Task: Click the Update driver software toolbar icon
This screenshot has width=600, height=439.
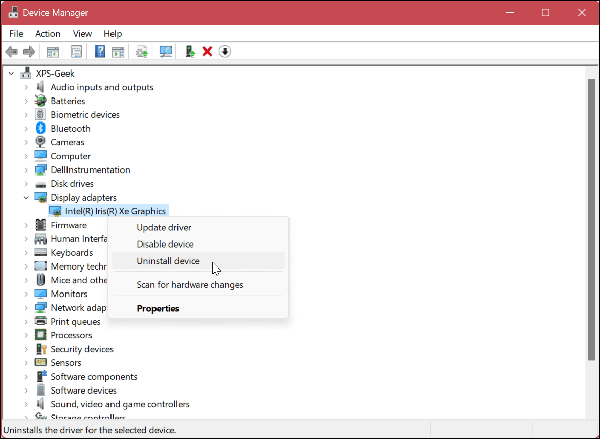Action: (x=142, y=52)
